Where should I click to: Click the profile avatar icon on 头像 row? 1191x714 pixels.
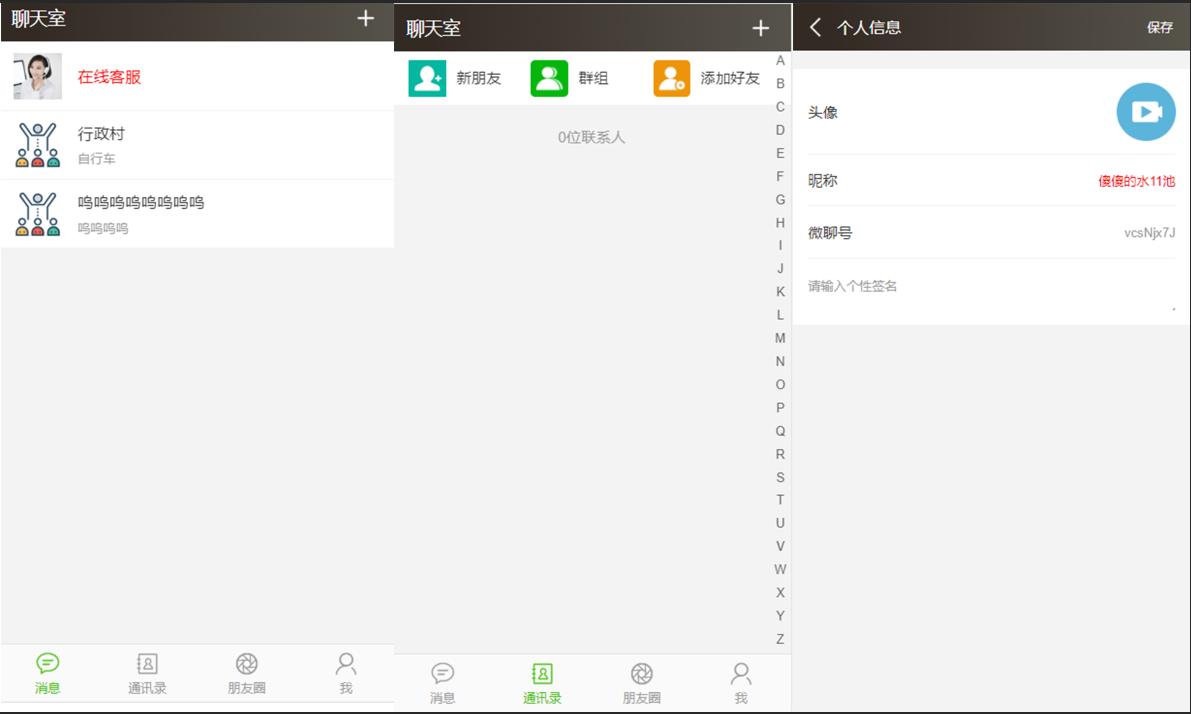pyautogui.click(x=1146, y=112)
